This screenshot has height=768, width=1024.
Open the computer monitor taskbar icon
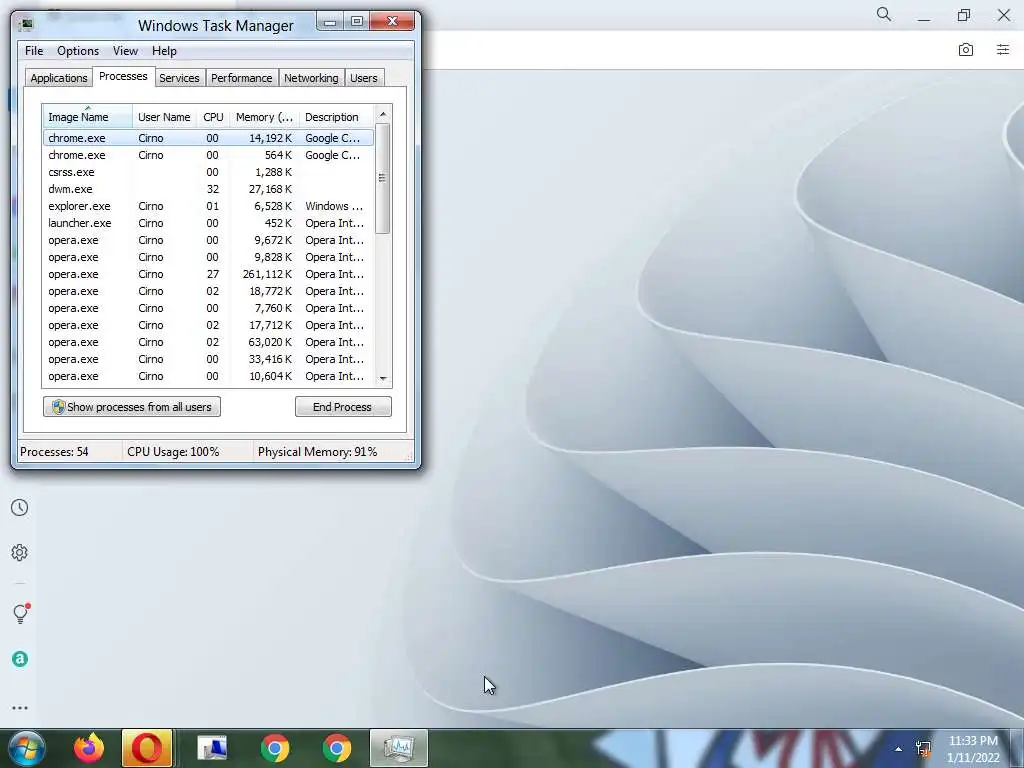(x=212, y=748)
